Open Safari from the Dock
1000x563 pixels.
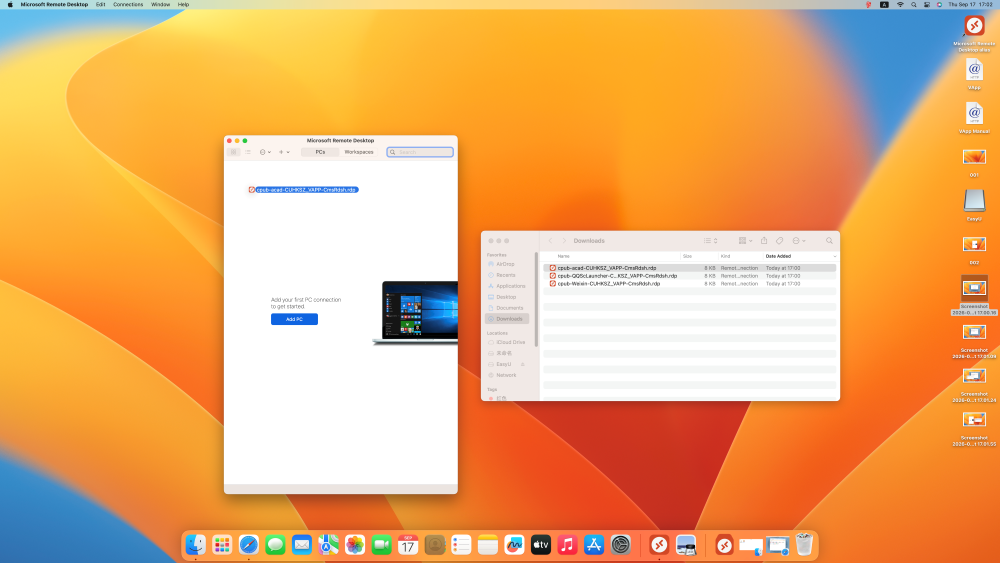tap(249, 545)
